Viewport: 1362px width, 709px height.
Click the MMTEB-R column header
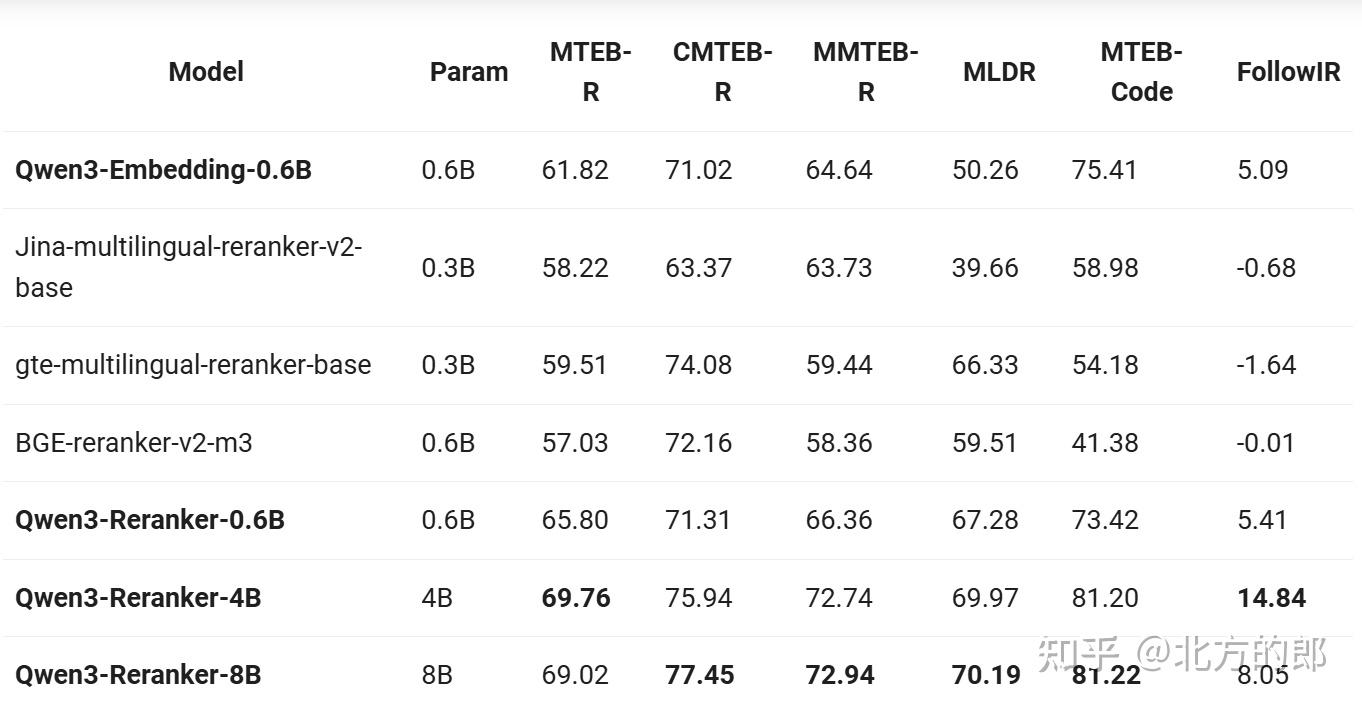pyautogui.click(x=865, y=72)
